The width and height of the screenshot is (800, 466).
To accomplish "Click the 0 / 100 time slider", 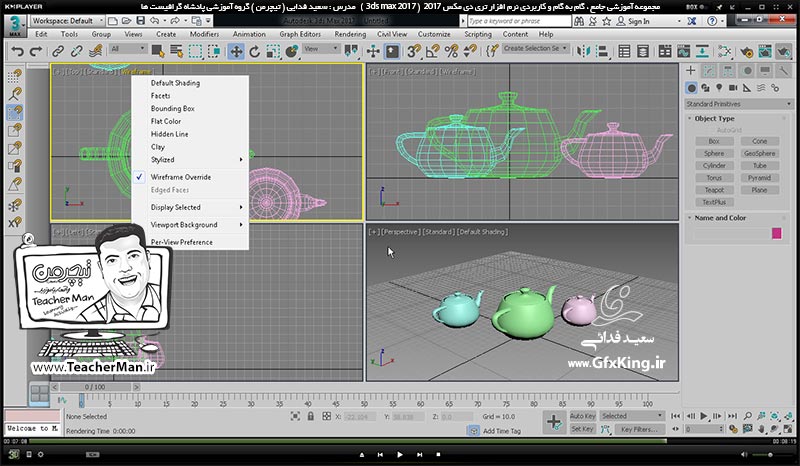I will [95, 387].
